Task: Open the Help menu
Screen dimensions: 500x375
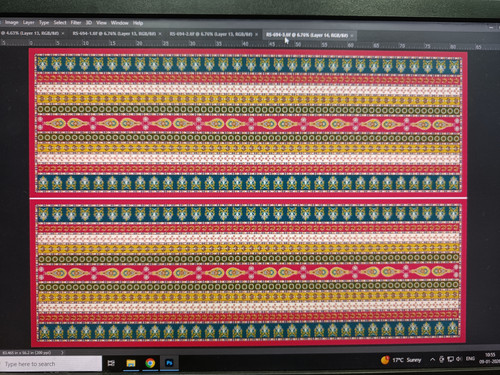Action: [x=138, y=23]
